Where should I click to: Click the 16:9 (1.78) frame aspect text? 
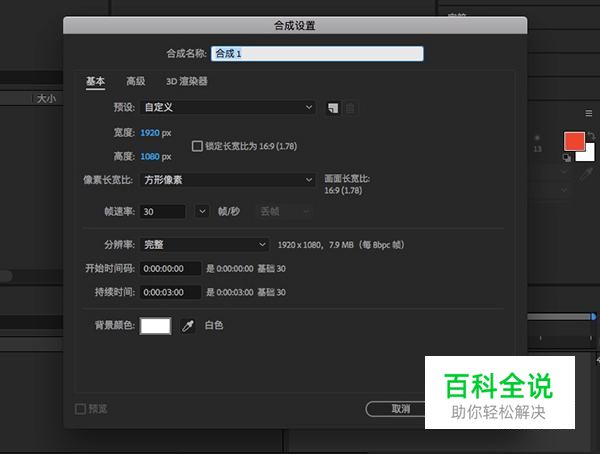[x=343, y=191]
